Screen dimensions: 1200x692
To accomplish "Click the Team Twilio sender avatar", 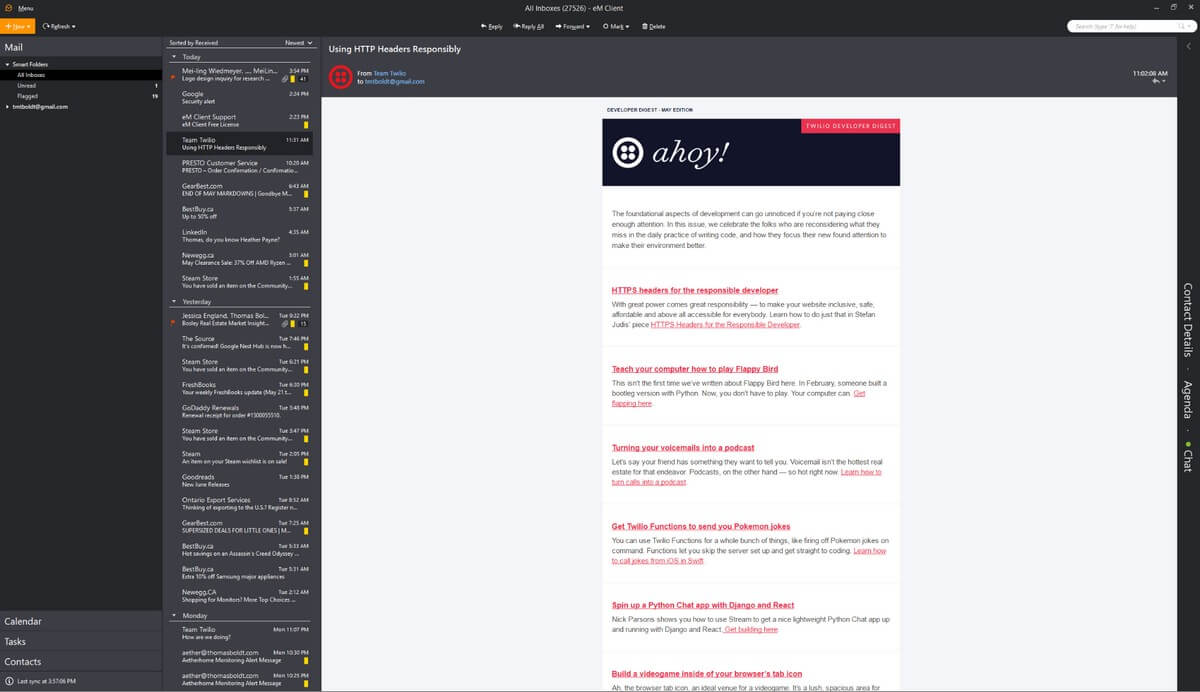I will pyautogui.click(x=340, y=77).
